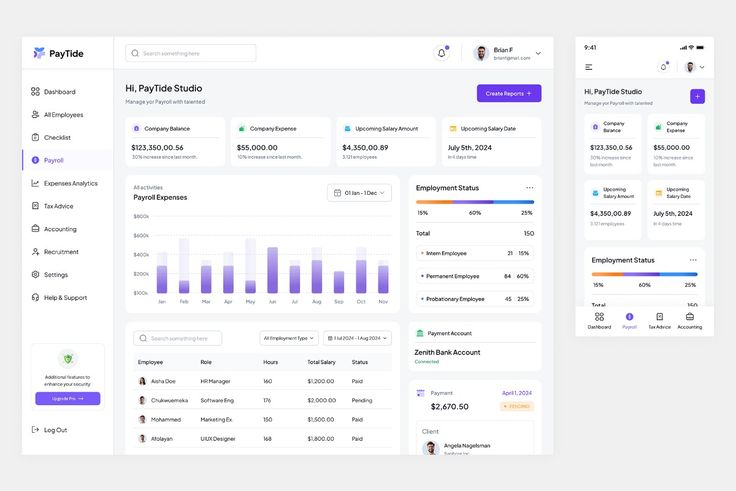Click the Payment card icon
736x491 pixels.
[421, 393]
